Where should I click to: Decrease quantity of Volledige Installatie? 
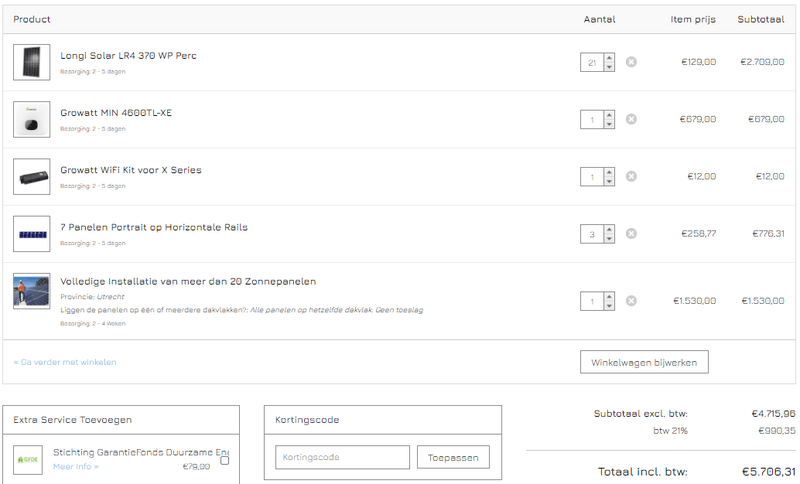tap(609, 305)
